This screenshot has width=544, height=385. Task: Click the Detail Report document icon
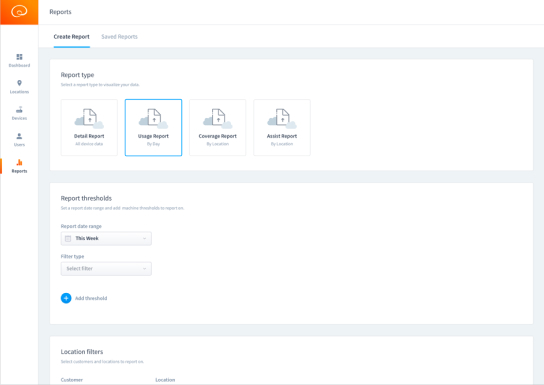point(89,118)
